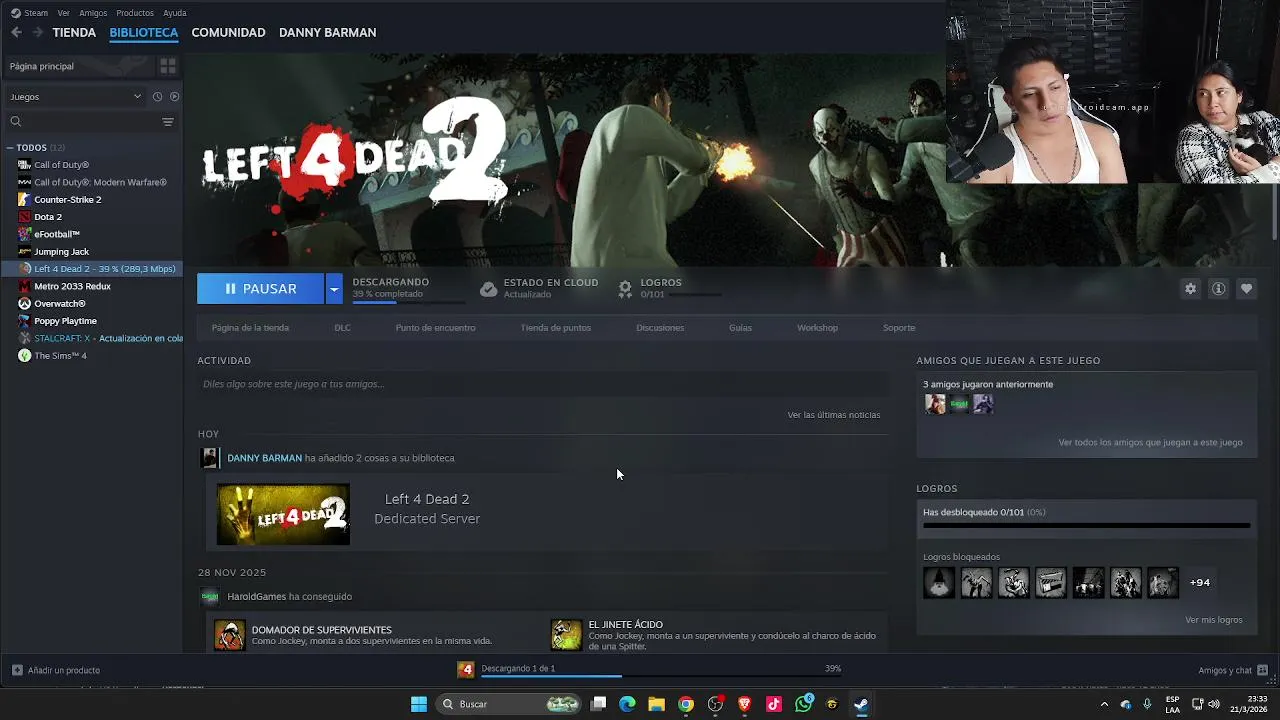Open Windows Start menu
The height and width of the screenshot is (720, 1280).
(419, 704)
